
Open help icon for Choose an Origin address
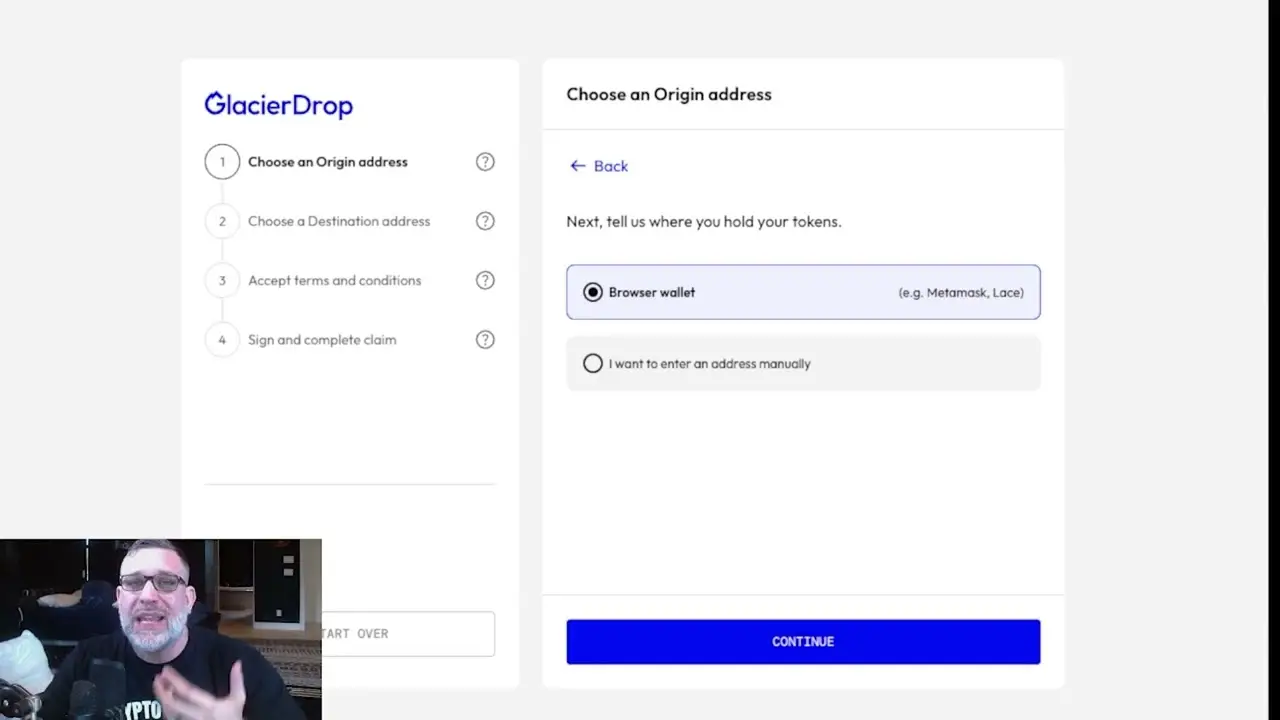[x=485, y=162]
